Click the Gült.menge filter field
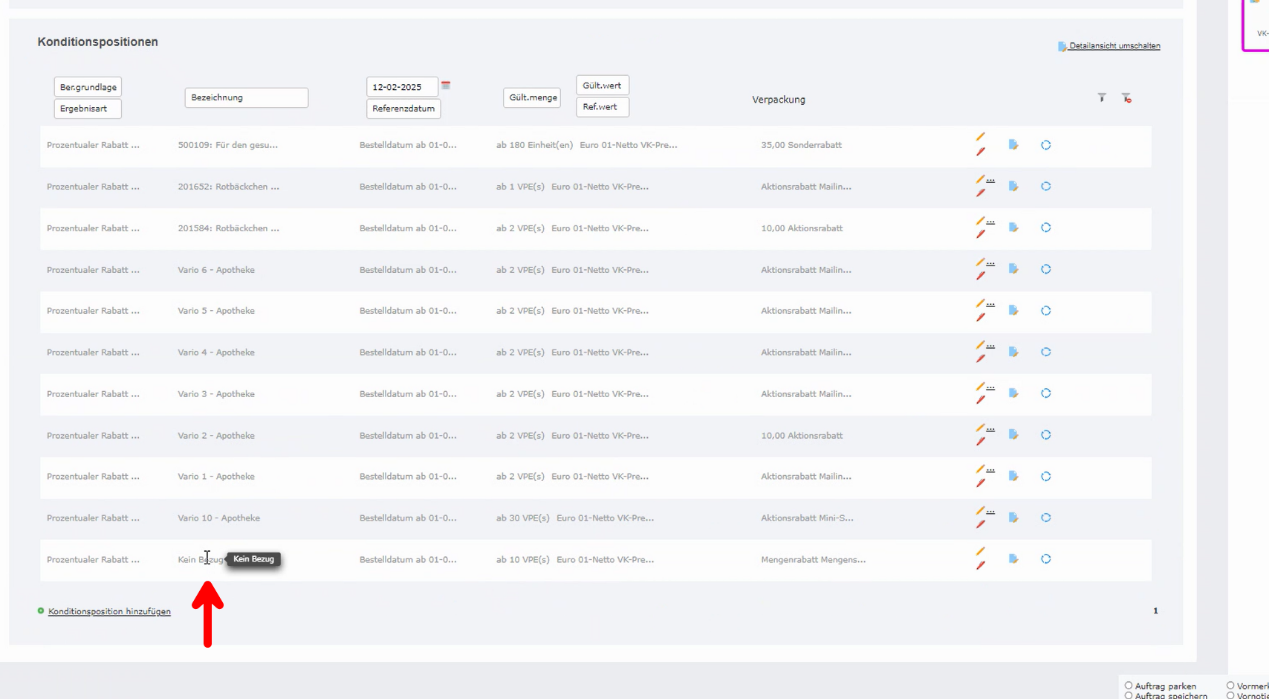 [532, 98]
